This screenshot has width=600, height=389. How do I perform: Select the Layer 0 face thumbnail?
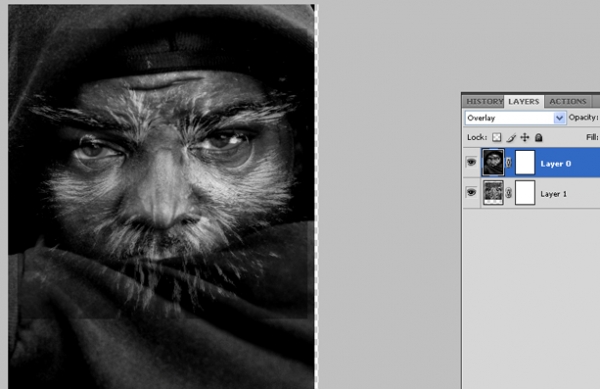point(493,163)
